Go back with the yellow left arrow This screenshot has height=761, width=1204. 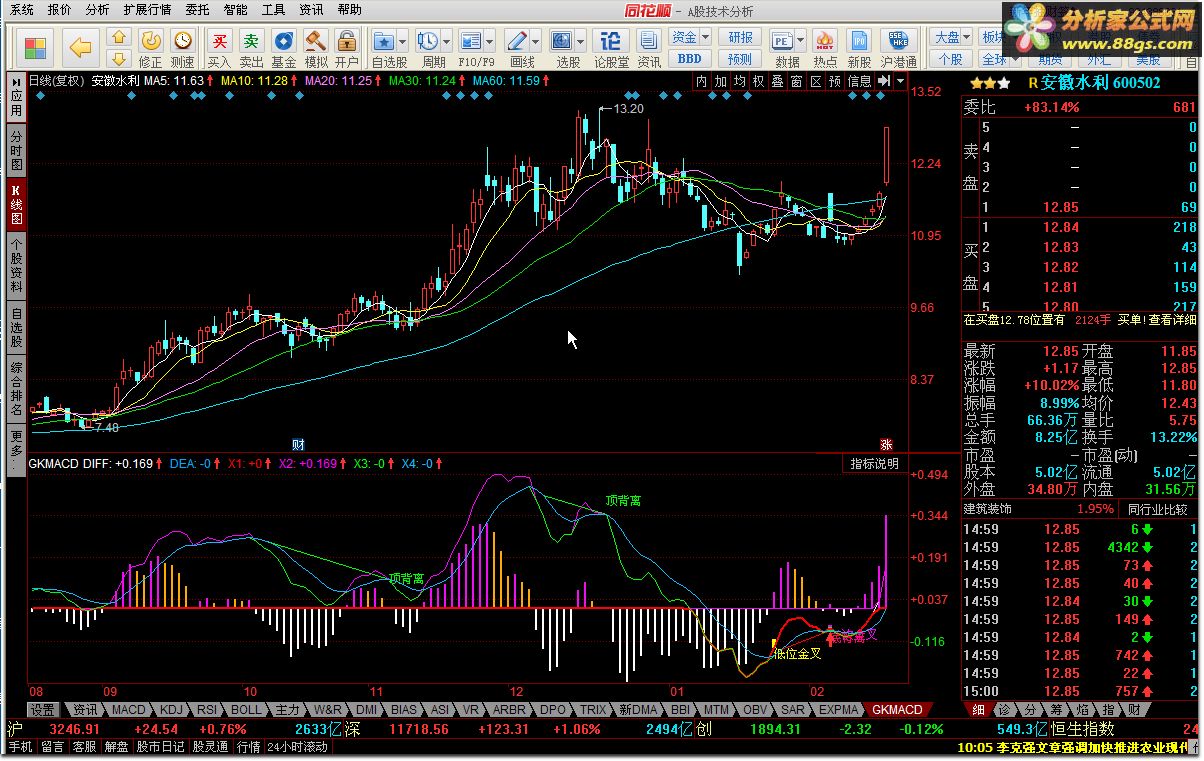click(x=80, y=47)
